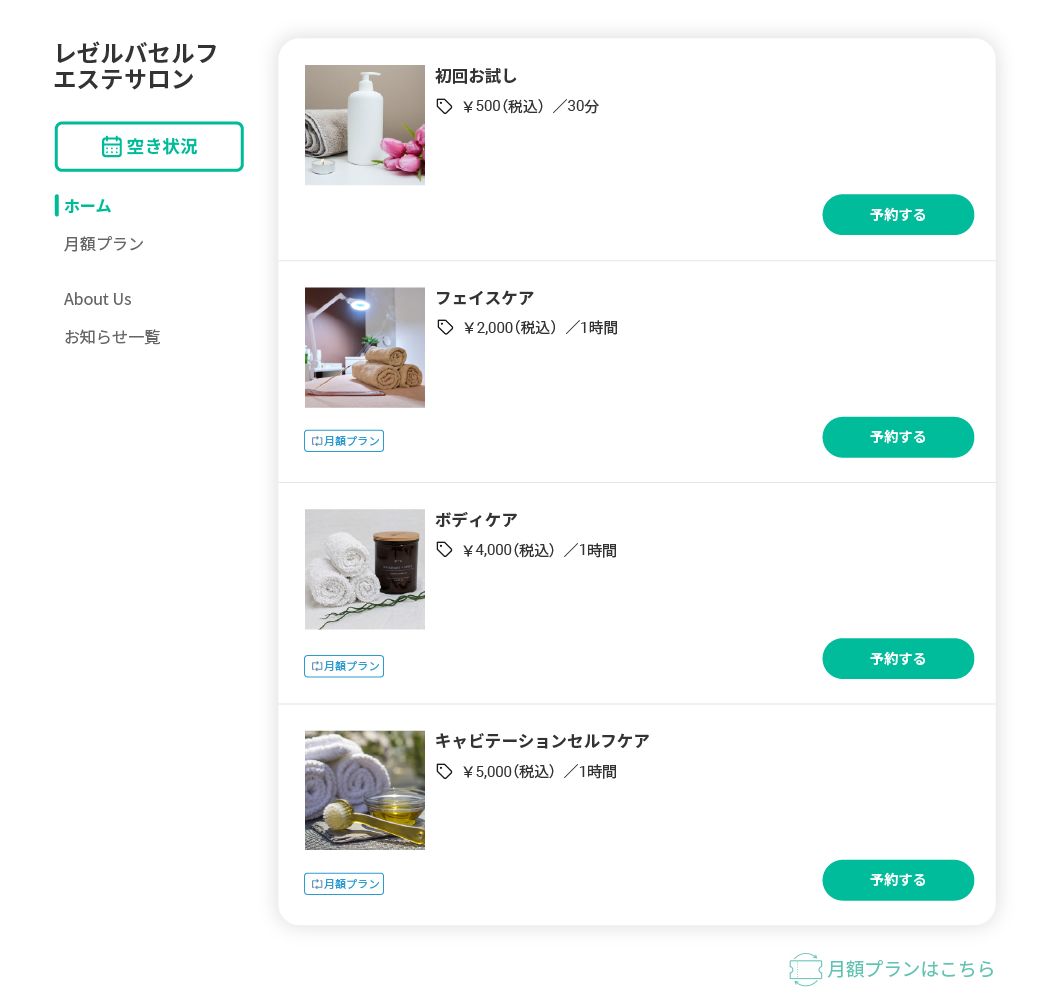Click the price tag icon under ボディケア

point(444,549)
